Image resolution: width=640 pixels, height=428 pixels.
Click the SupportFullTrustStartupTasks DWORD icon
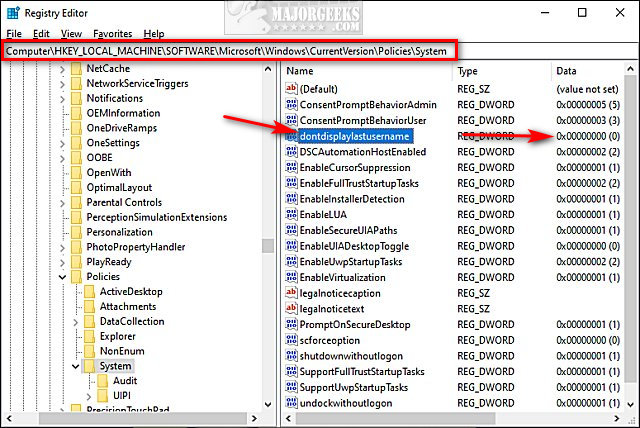tap(291, 371)
